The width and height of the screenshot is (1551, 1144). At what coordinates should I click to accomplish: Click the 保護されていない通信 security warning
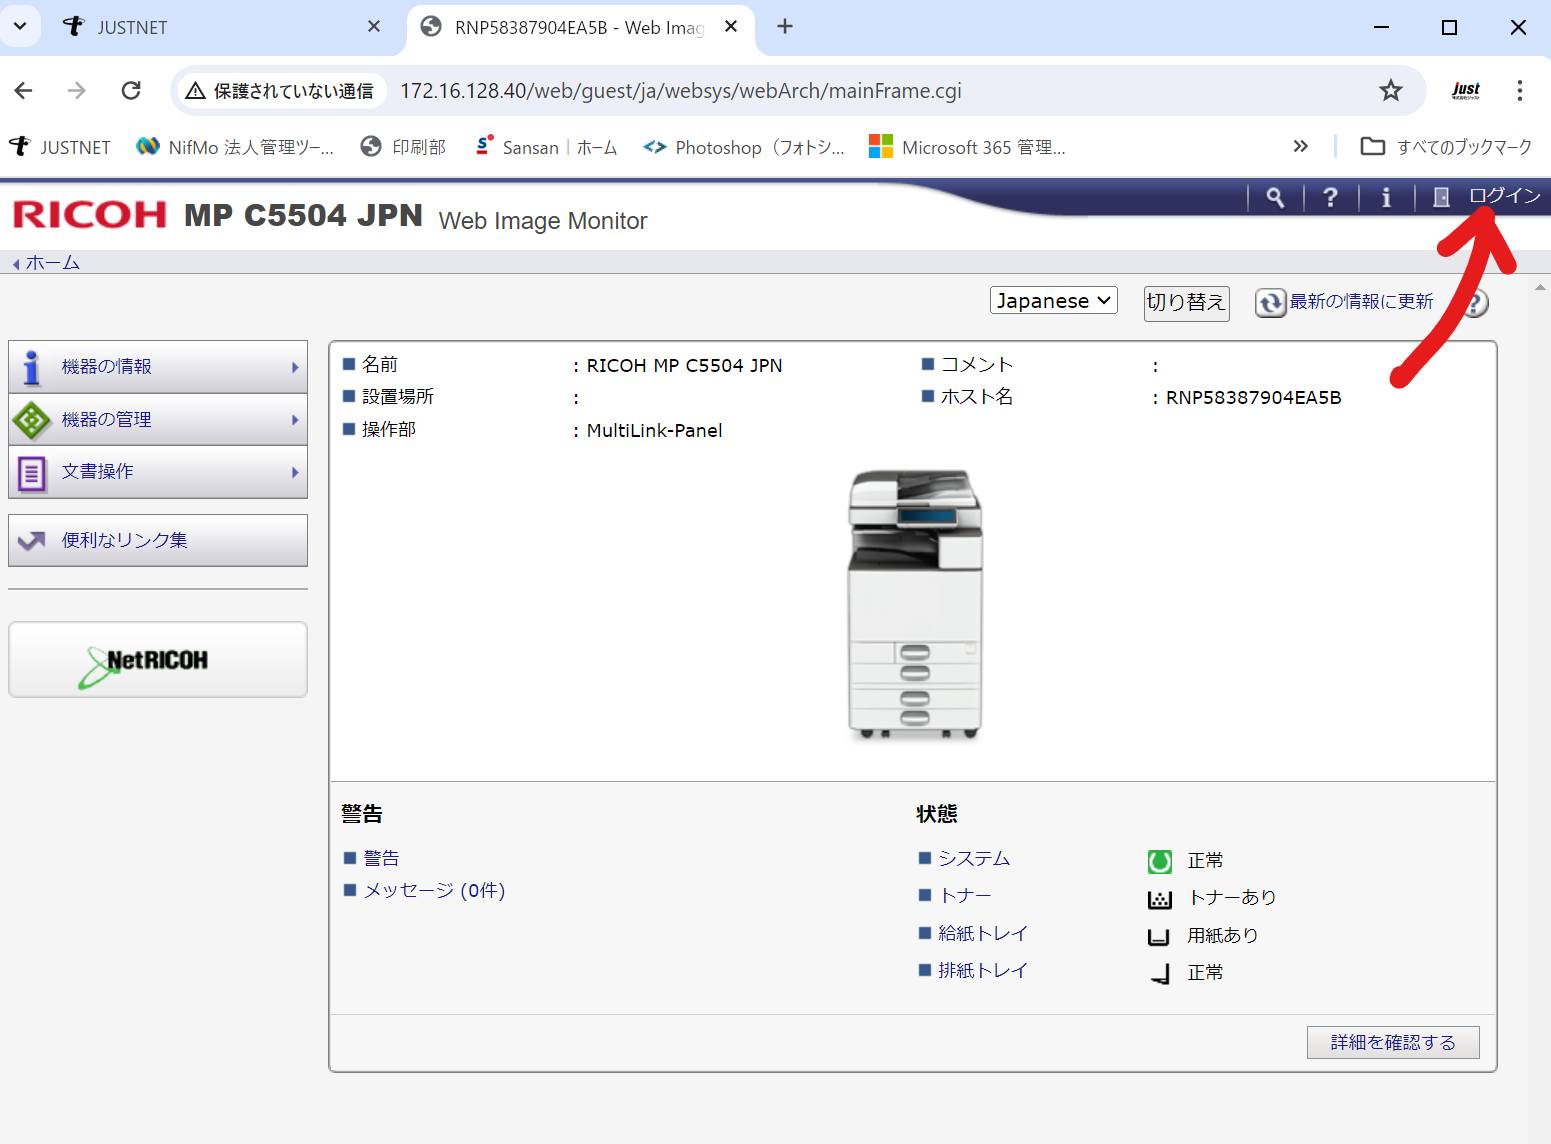[x=281, y=91]
